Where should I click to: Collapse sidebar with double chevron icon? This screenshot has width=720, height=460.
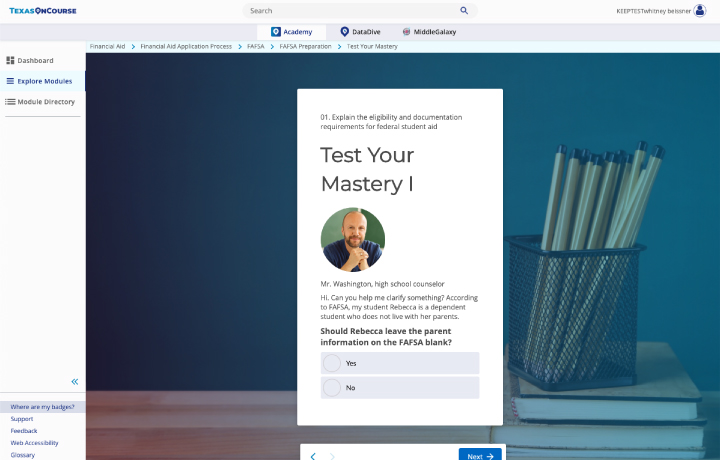coord(75,381)
